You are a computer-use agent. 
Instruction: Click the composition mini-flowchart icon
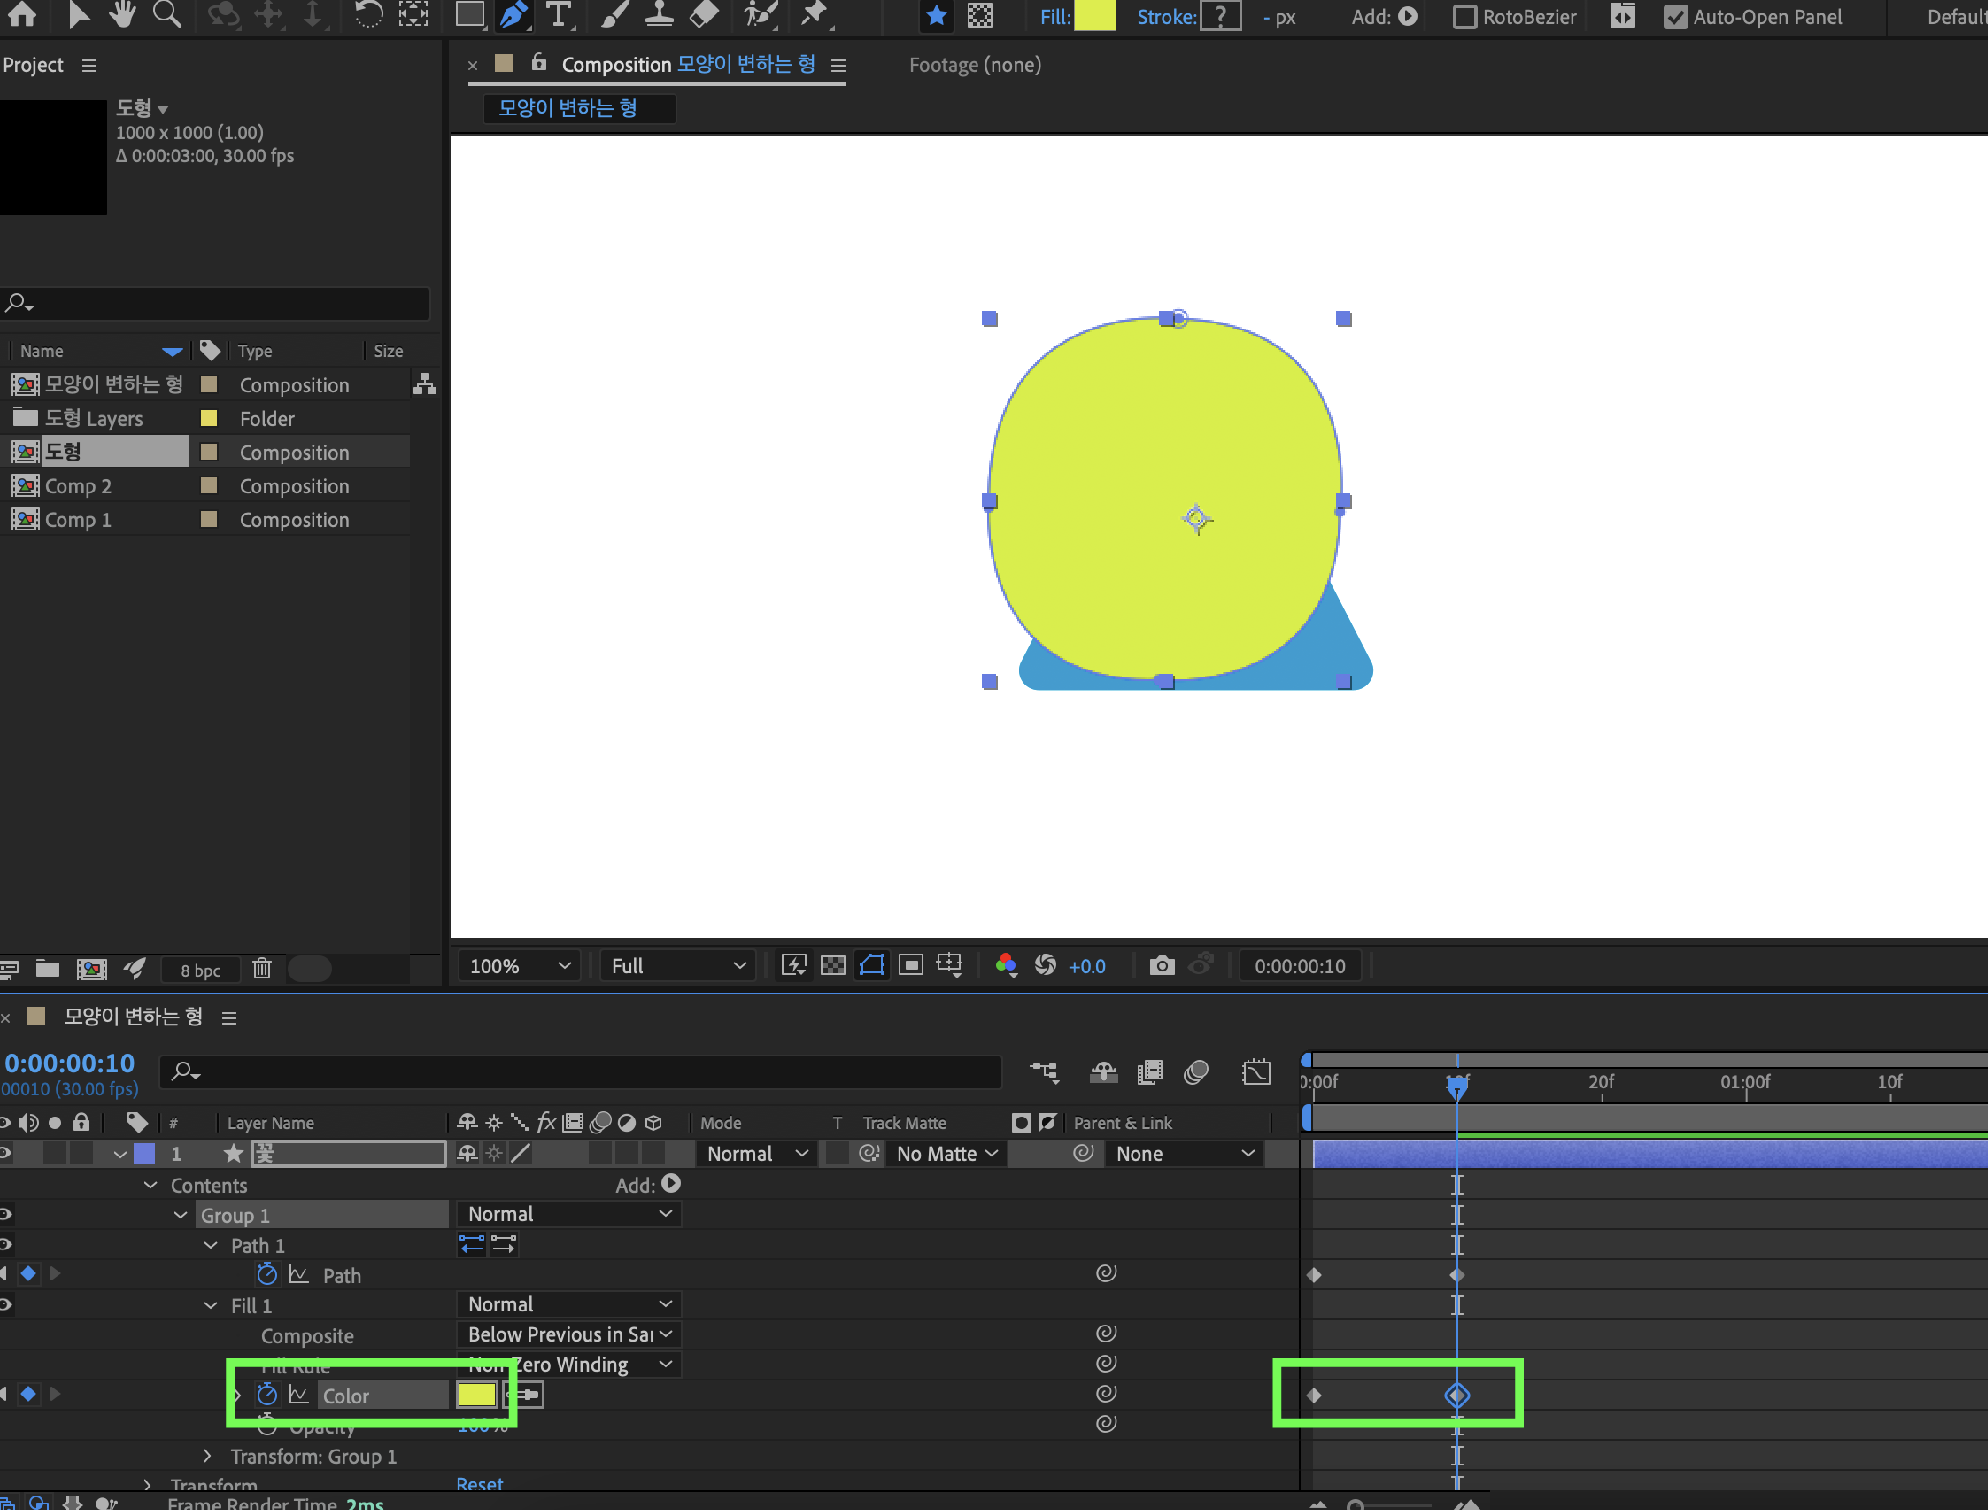tap(1044, 1072)
